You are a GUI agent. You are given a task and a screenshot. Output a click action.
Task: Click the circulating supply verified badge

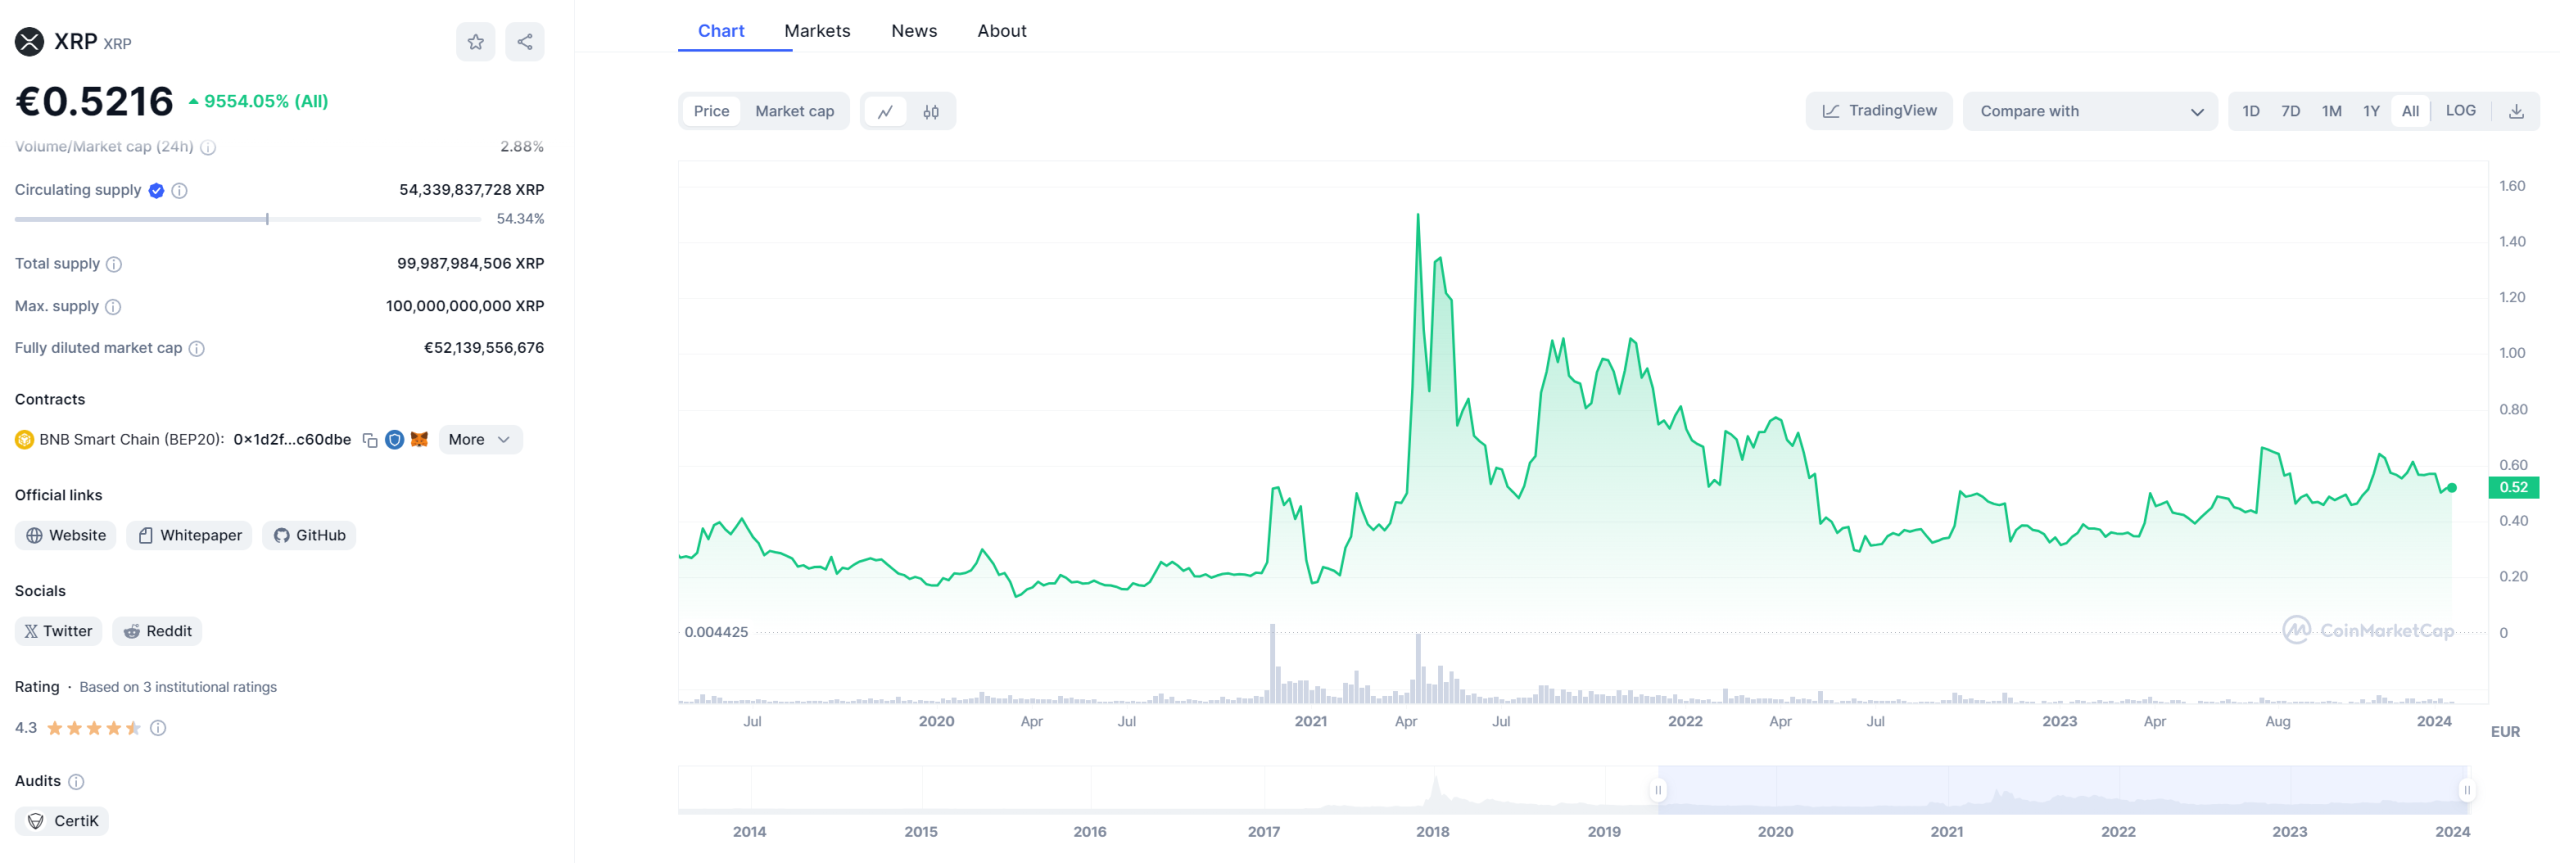pyautogui.click(x=156, y=190)
